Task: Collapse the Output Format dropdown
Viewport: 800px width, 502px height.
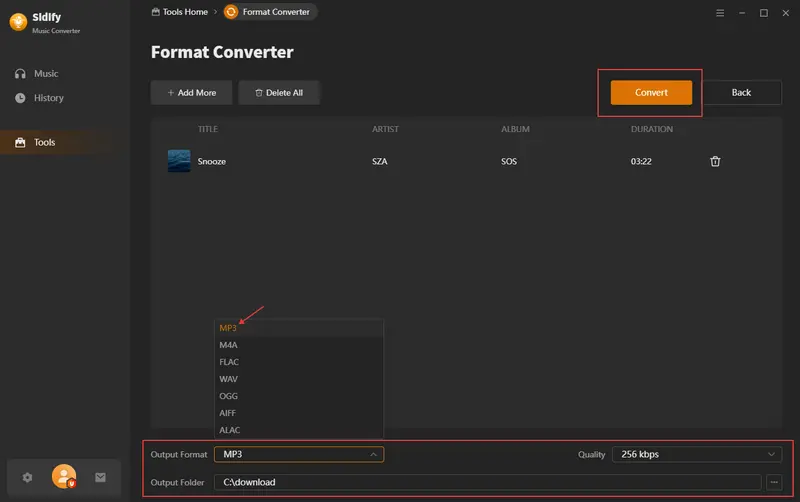Action: coord(299,454)
